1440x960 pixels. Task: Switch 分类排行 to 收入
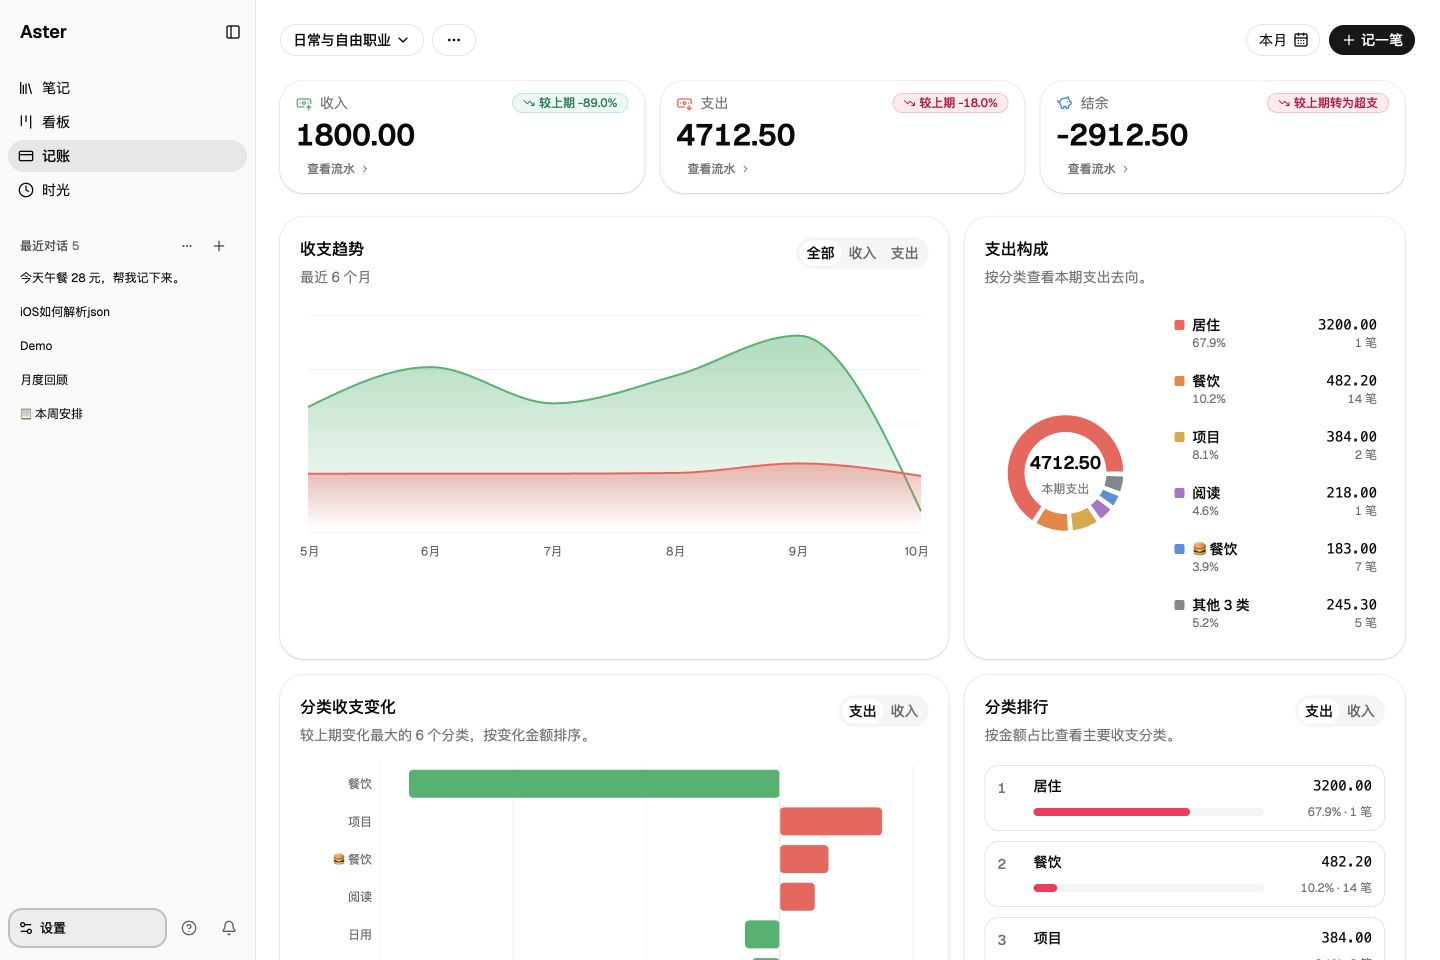click(x=1361, y=711)
